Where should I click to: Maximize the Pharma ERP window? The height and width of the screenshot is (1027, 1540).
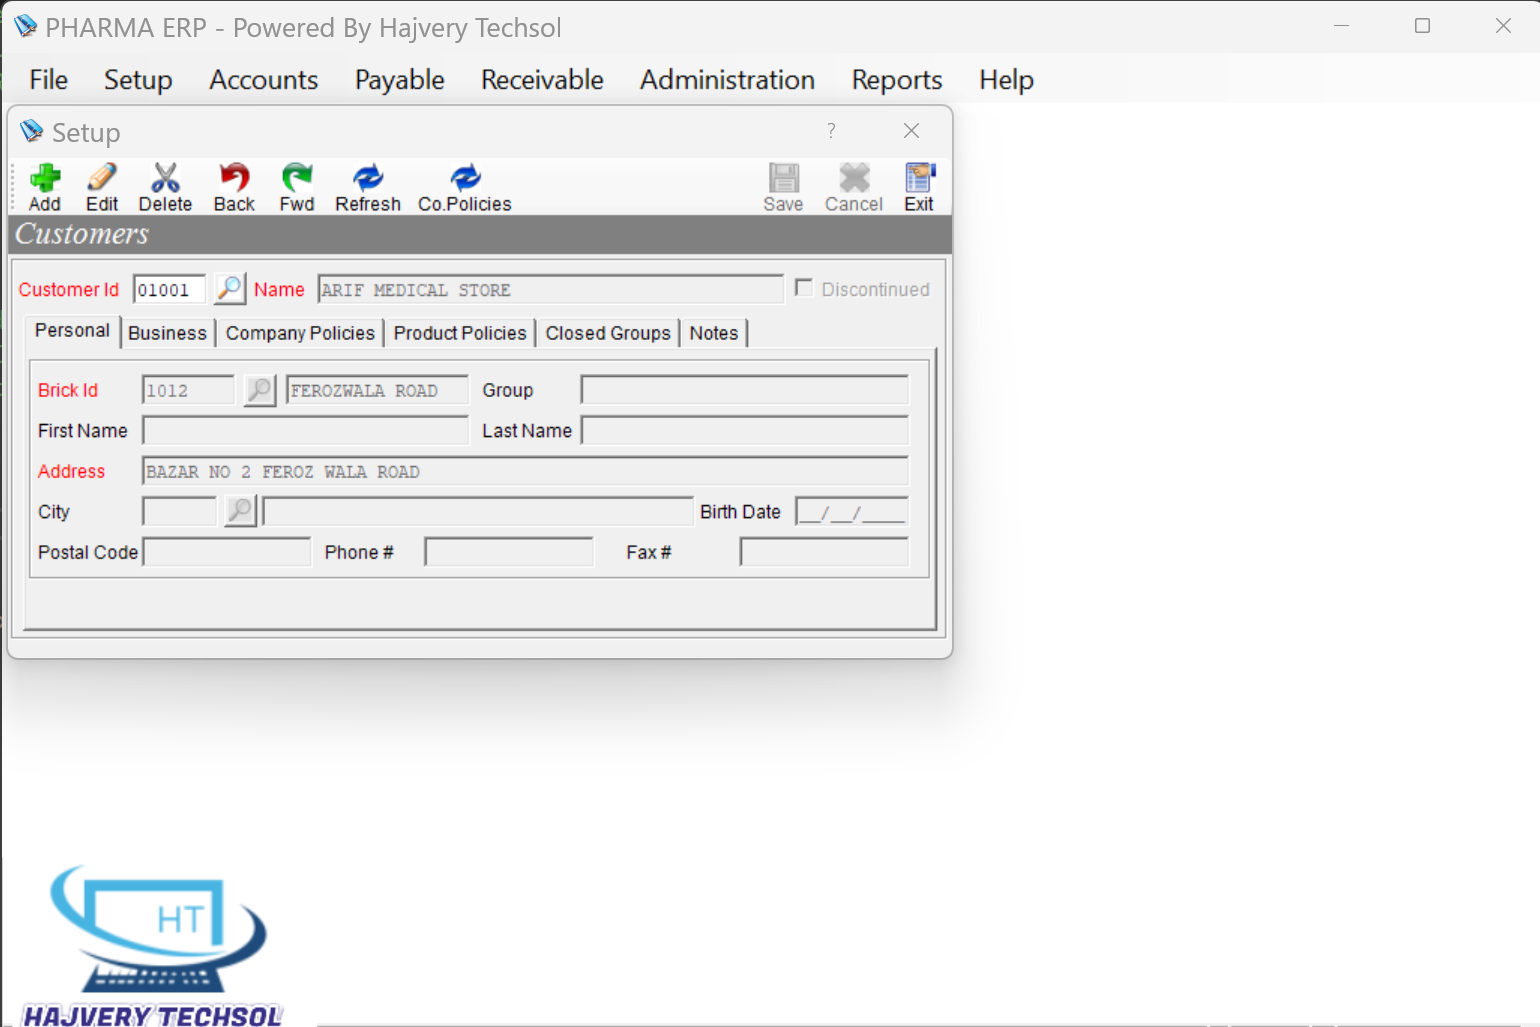[1422, 26]
